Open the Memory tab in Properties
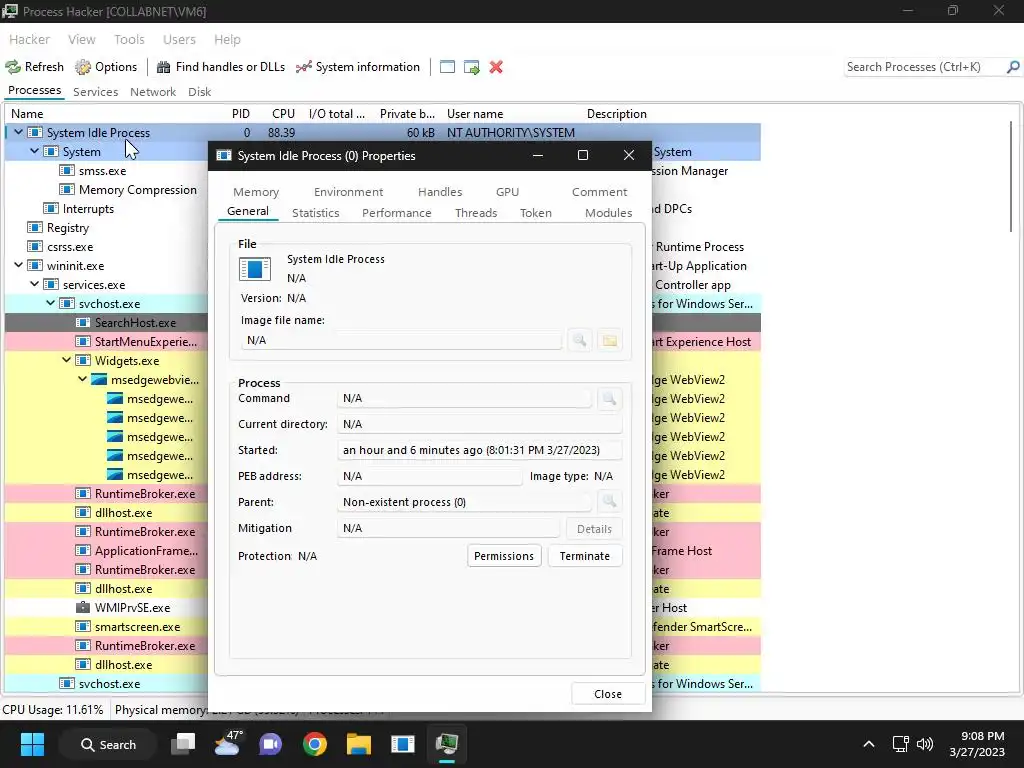The height and width of the screenshot is (768, 1024). click(256, 192)
